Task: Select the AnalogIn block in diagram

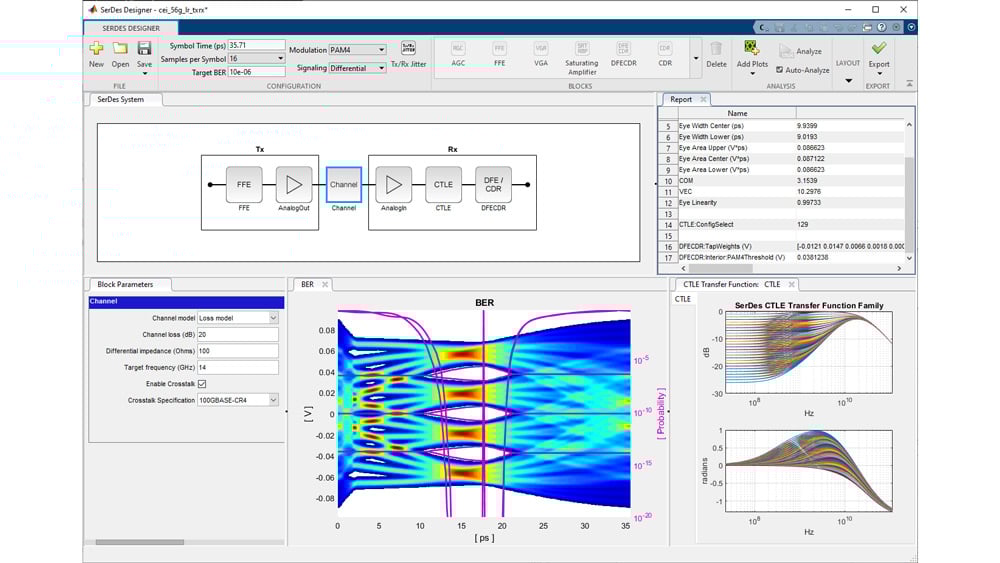Action: (393, 184)
